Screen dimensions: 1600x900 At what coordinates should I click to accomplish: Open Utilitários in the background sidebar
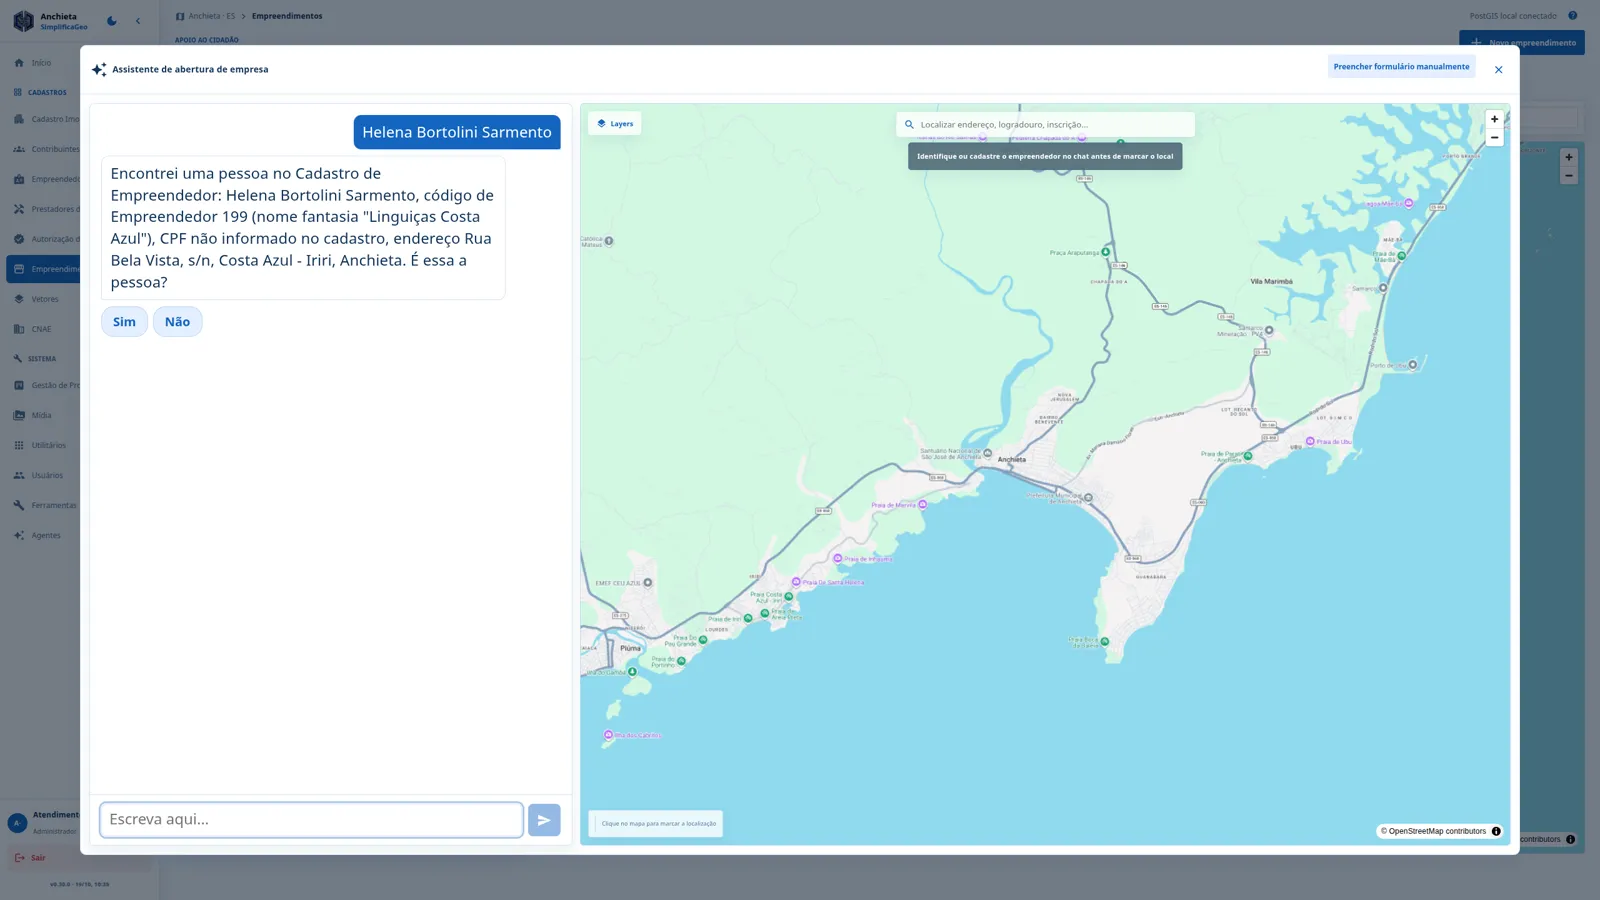click(48, 445)
